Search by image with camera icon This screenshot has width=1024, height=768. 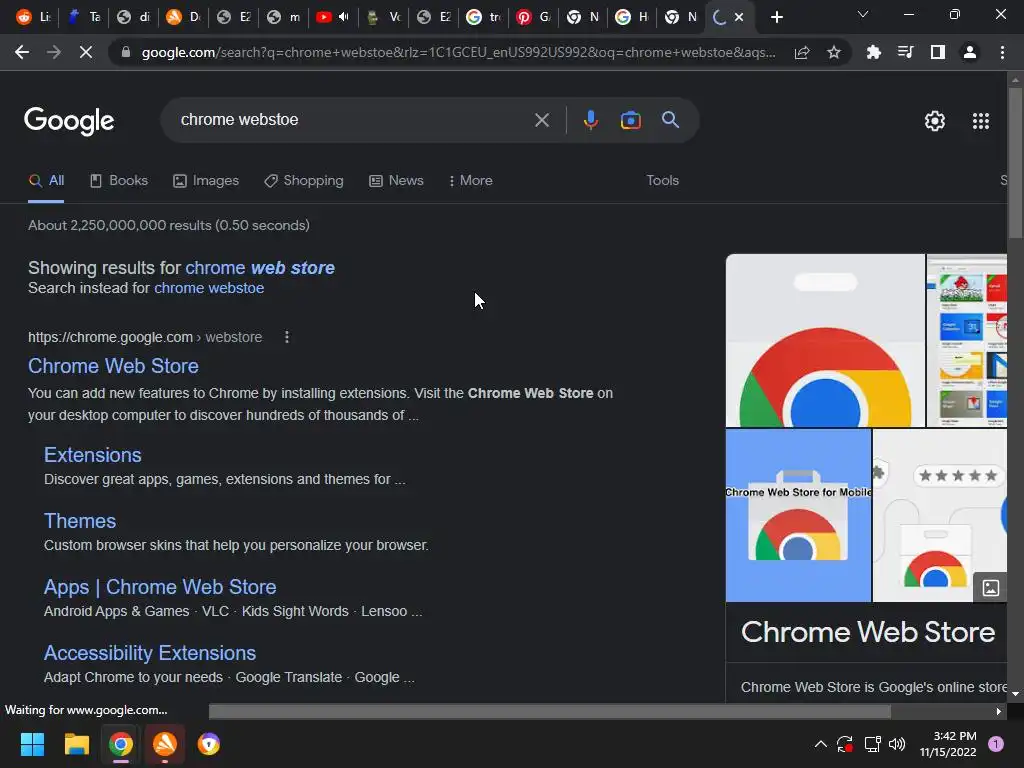[x=630, y=120]
